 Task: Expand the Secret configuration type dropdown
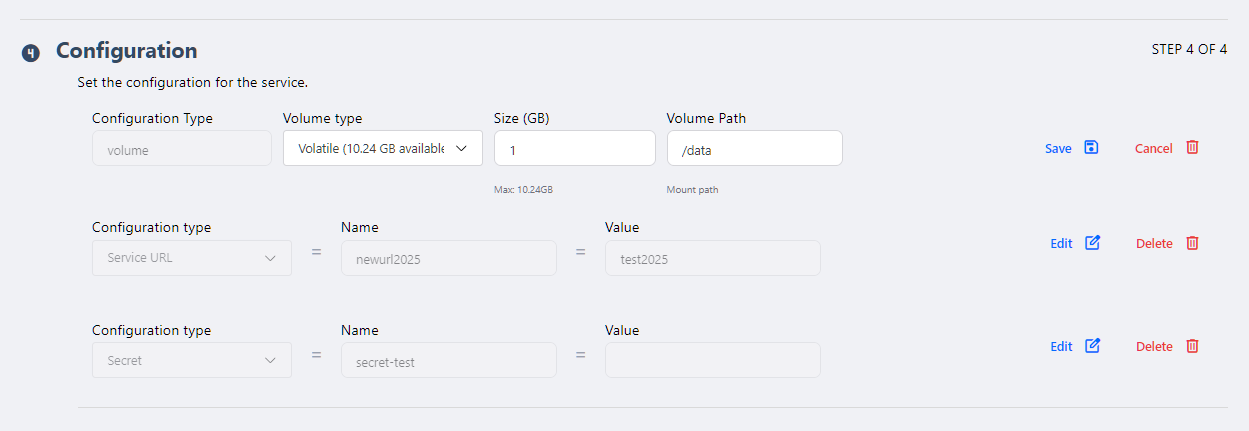pos(191,361)
